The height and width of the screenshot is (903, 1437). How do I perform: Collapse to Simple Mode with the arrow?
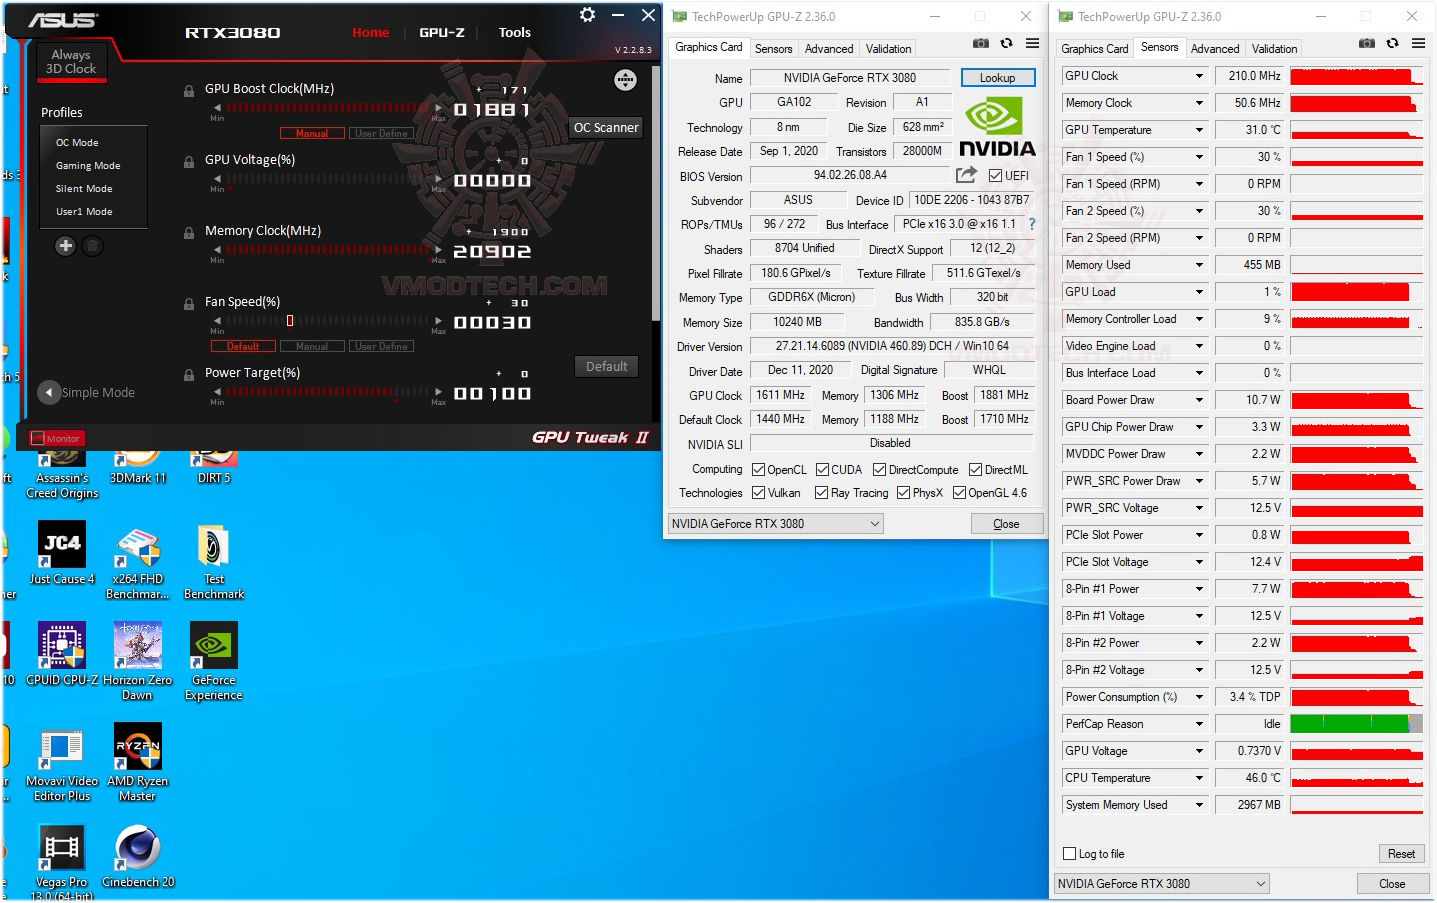pyautogui.click(x=49, y=392)
